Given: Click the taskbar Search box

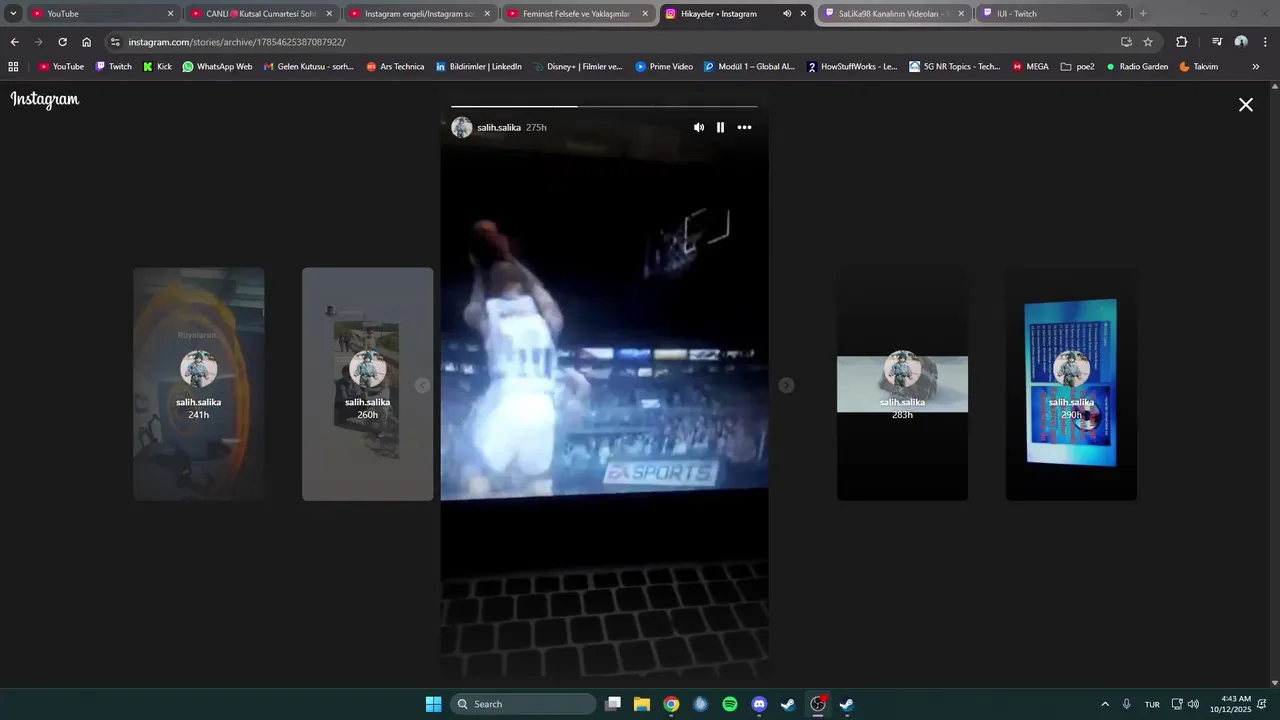Looking at the screenshot, I should click(523, 704).
